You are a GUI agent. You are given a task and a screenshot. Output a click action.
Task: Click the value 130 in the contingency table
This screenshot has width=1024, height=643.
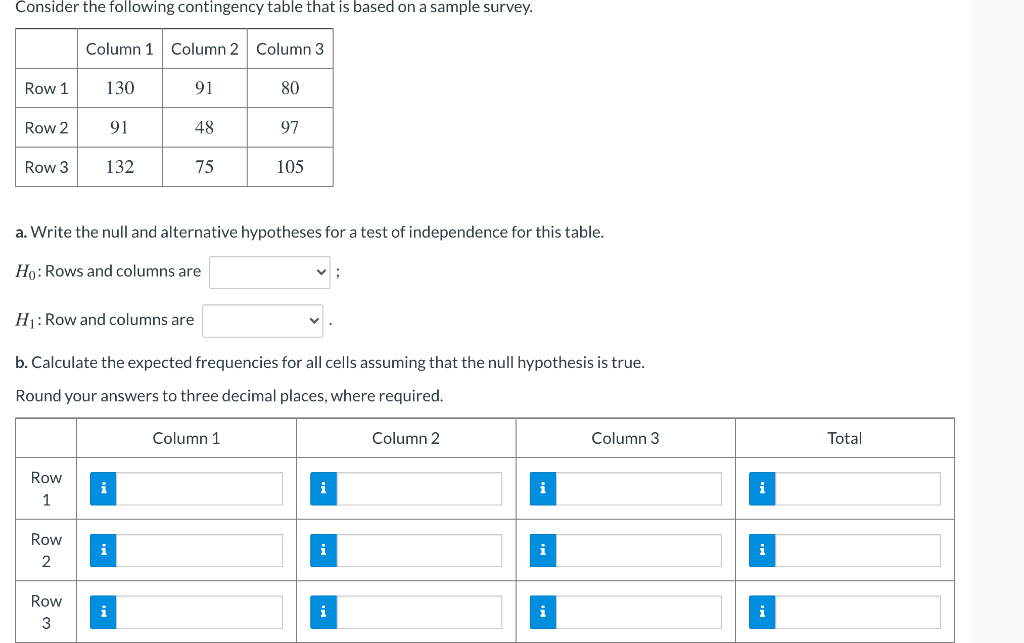[x=119, y=88]
